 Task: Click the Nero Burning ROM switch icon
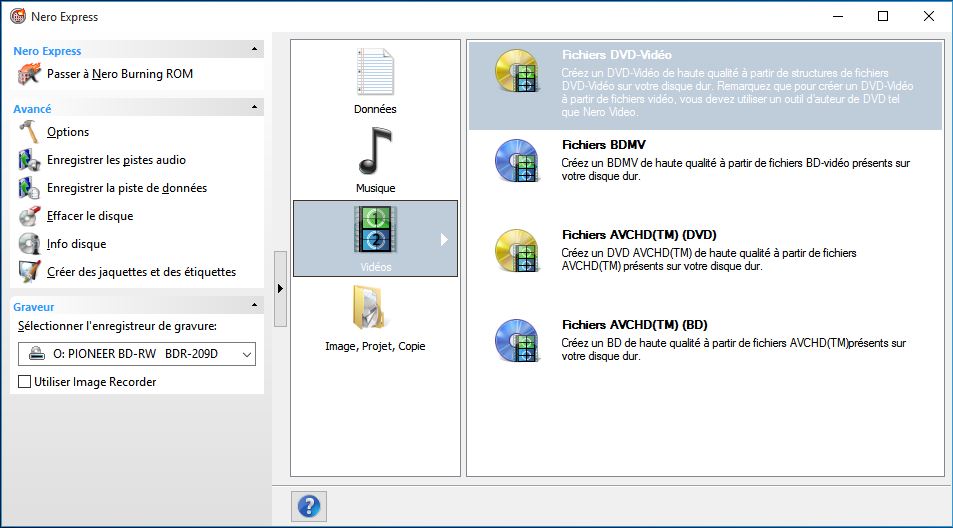29,74
